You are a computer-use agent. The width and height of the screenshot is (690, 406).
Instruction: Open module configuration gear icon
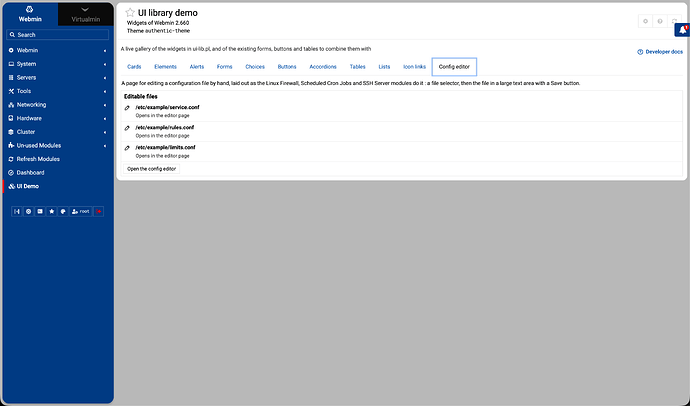(645, 21)
